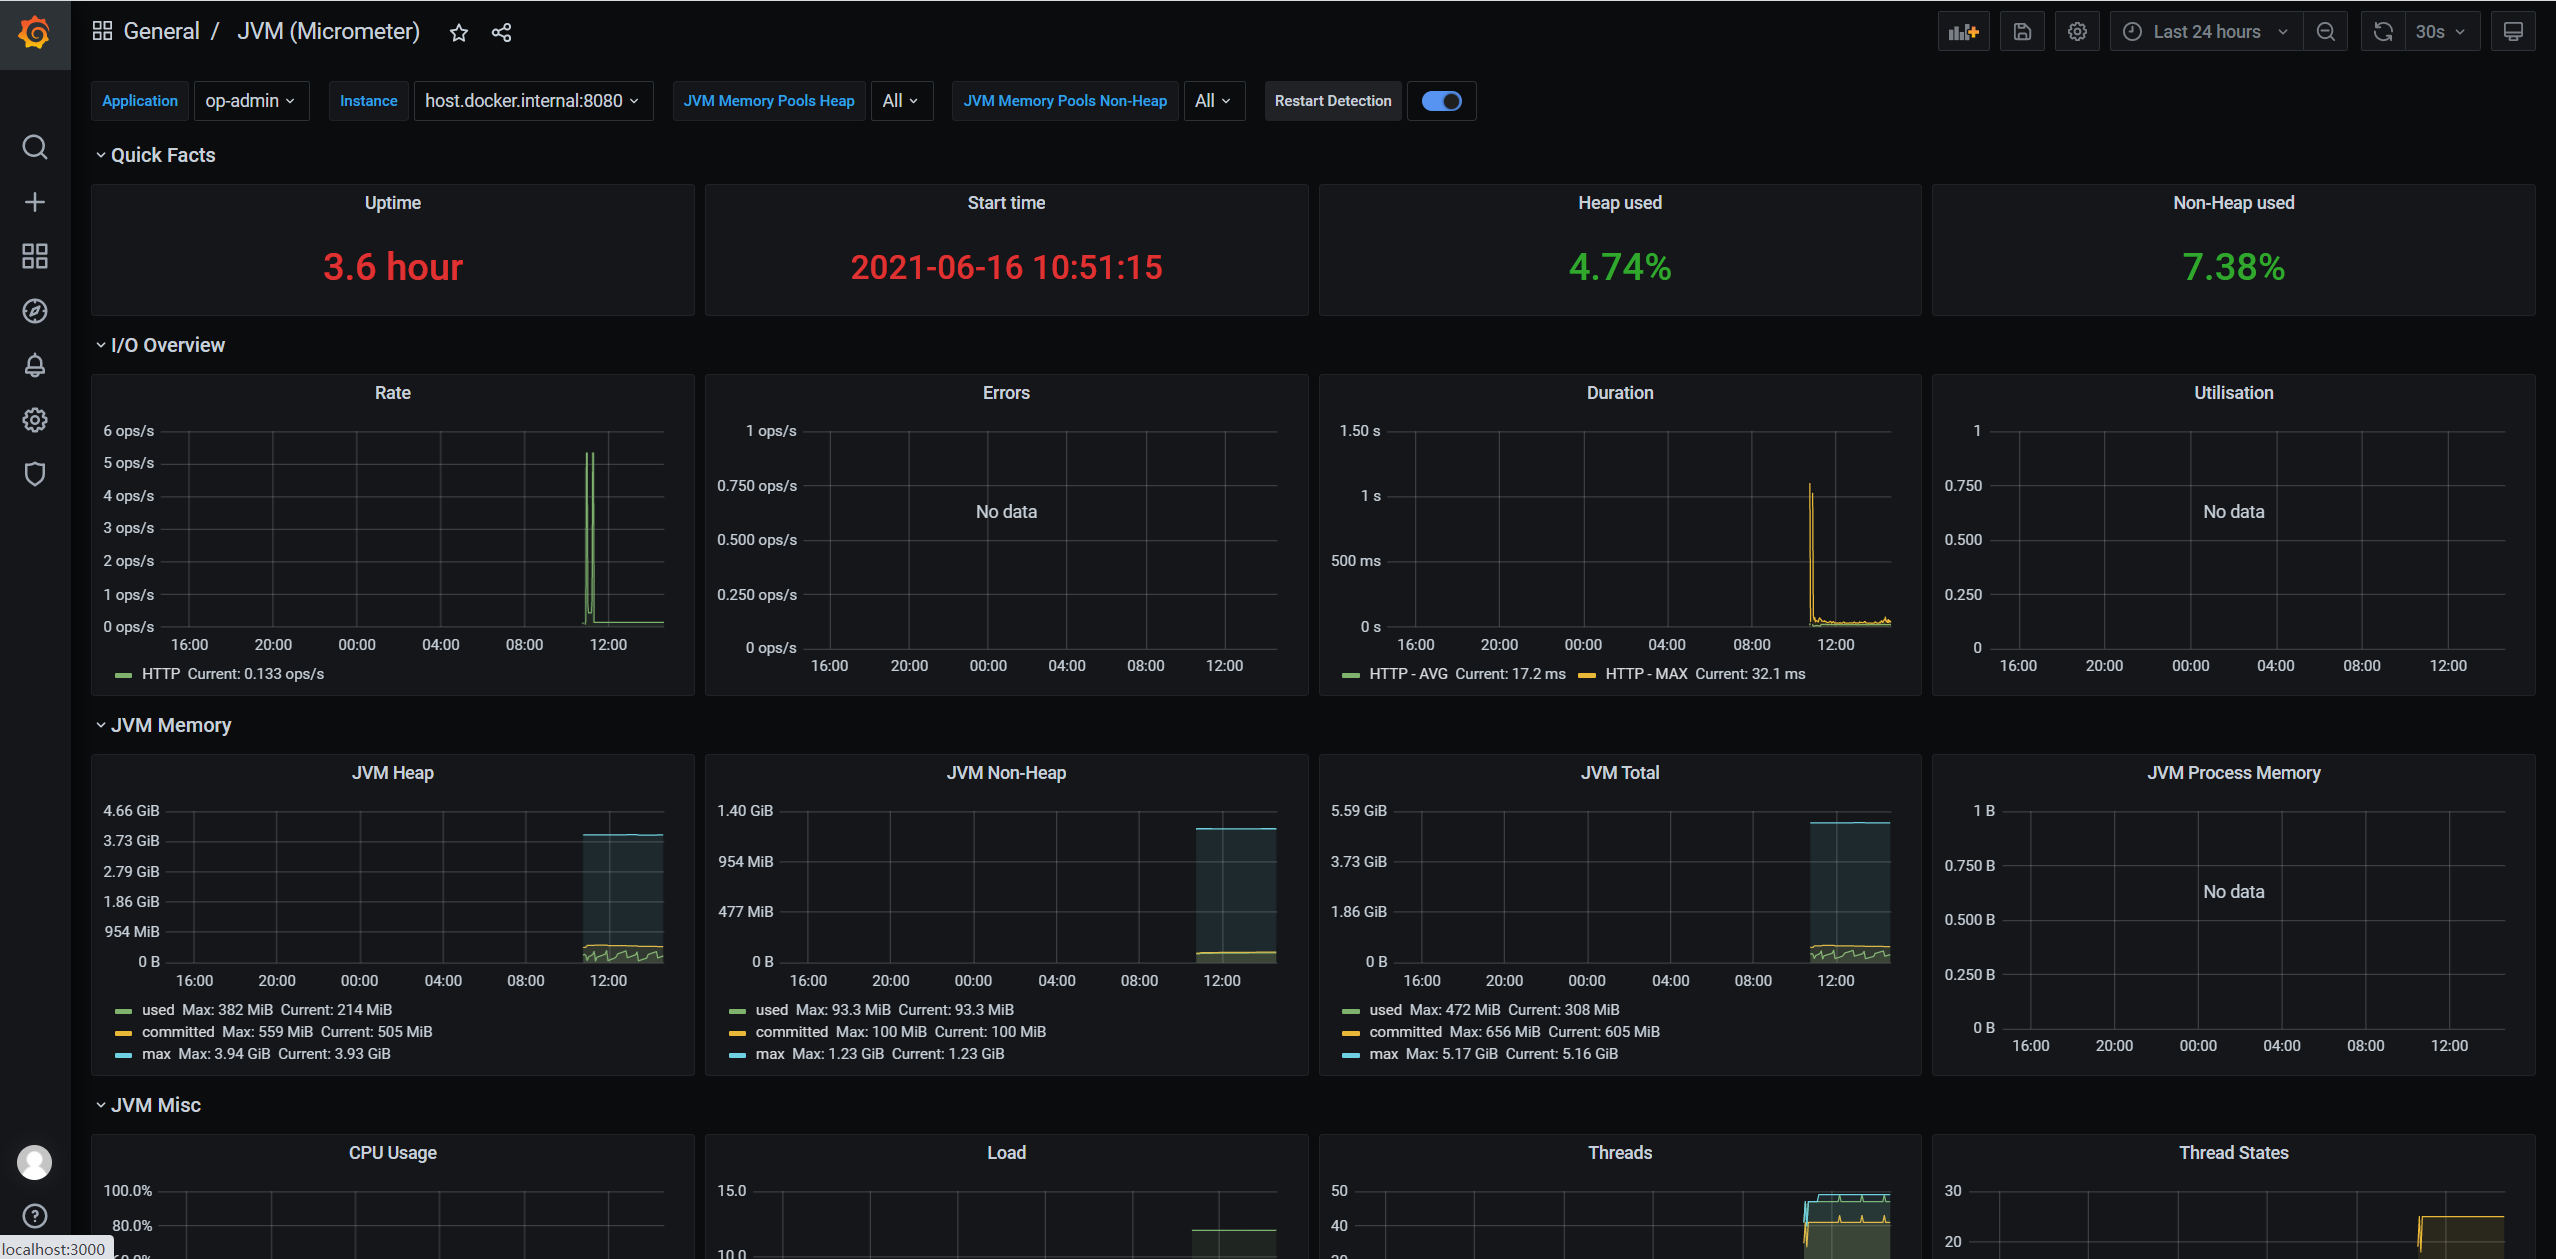Open the Application op-admin dropdown
The image size is (2556, 1259).
pos(251,101)
